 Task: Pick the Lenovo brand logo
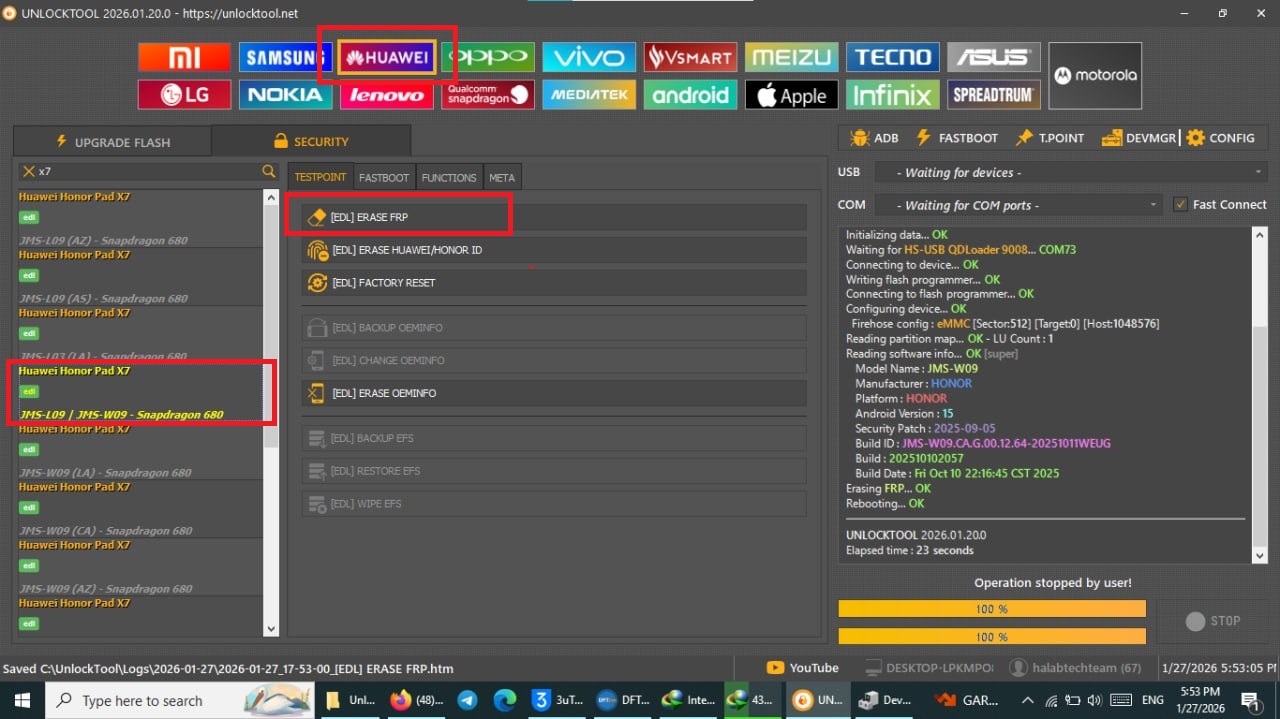[386, 95]
